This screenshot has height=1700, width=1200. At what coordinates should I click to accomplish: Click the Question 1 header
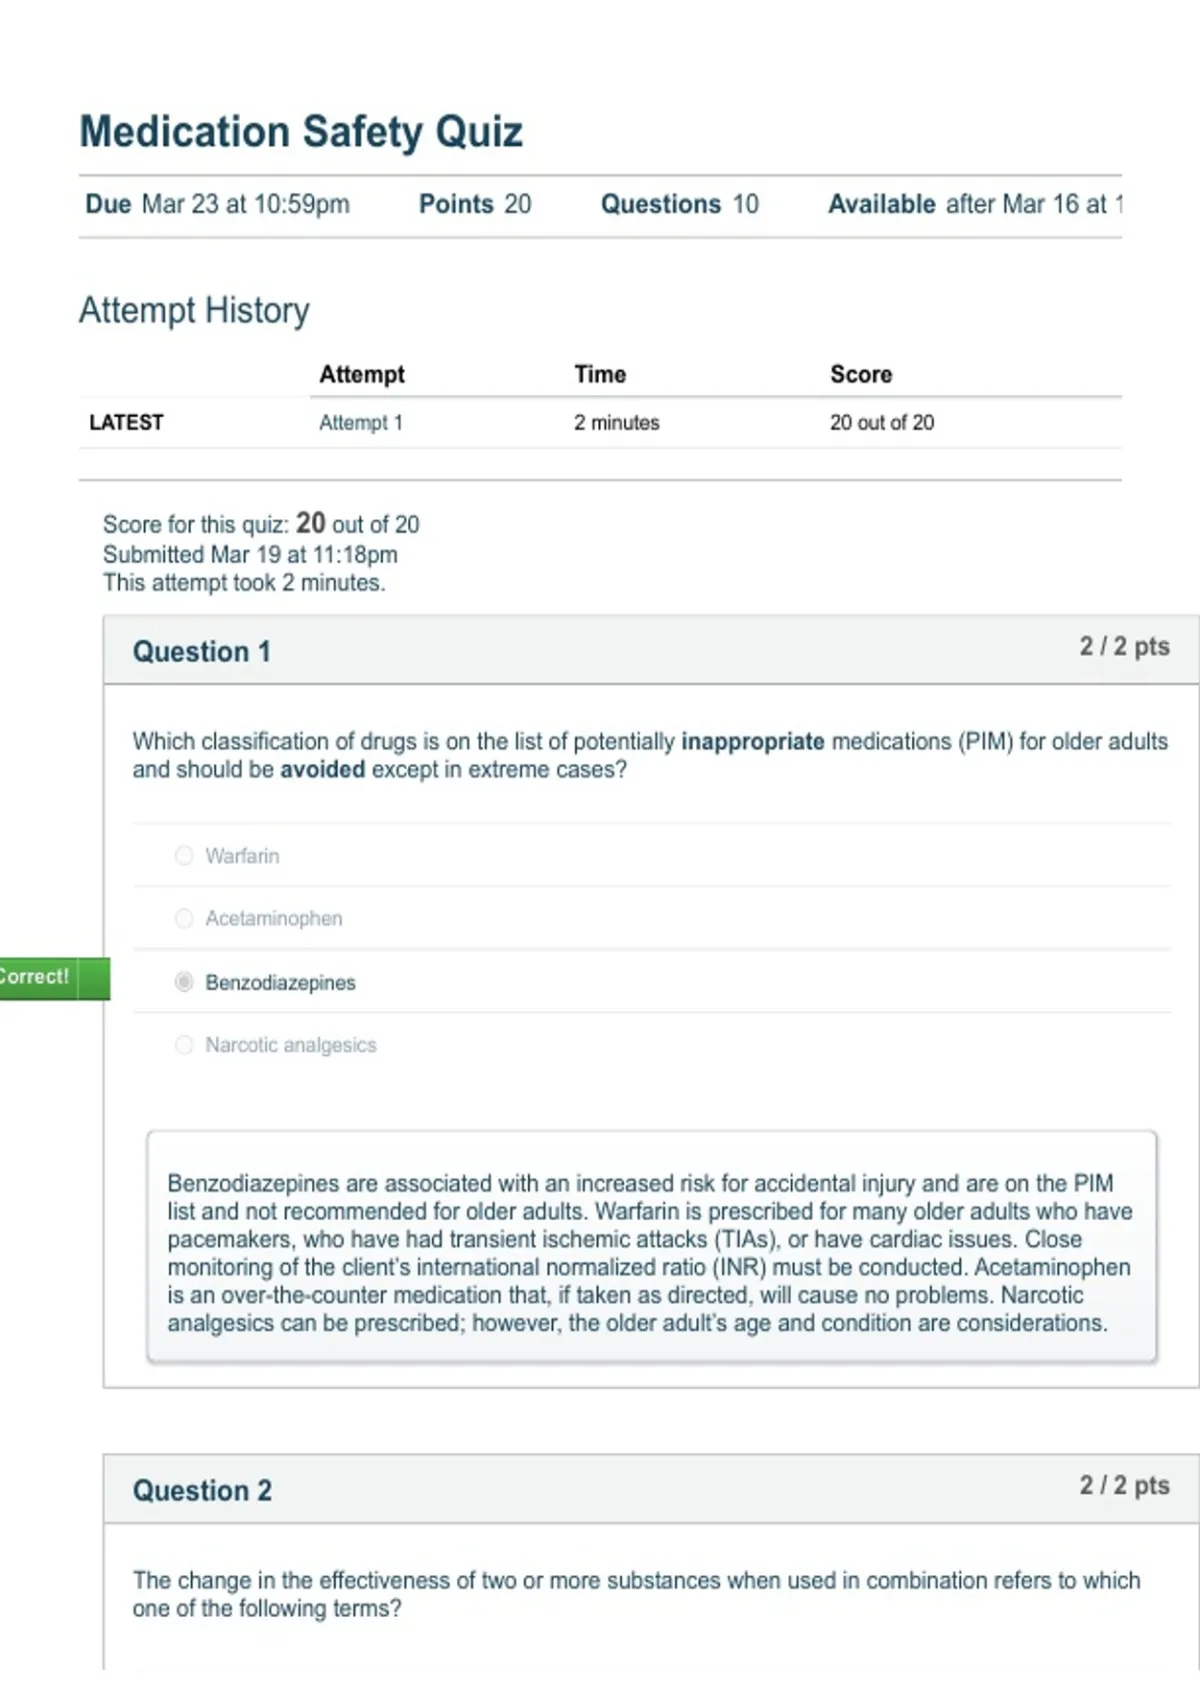point(202,652)
